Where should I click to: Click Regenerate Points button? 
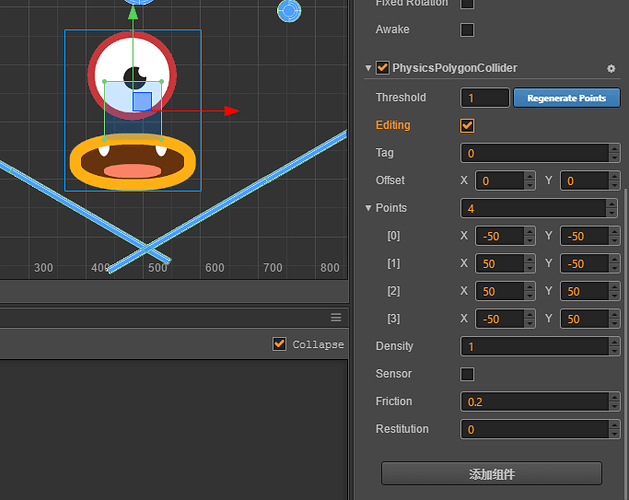[567, 98]
